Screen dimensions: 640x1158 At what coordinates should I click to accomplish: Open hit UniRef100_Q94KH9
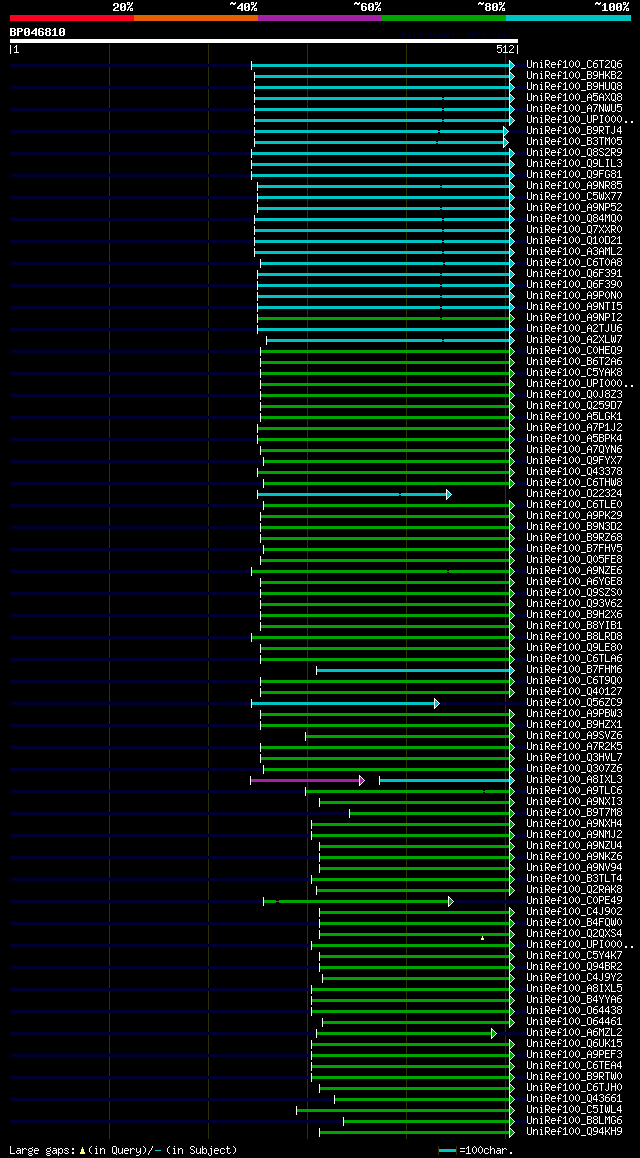click(x=574, y=1131)
